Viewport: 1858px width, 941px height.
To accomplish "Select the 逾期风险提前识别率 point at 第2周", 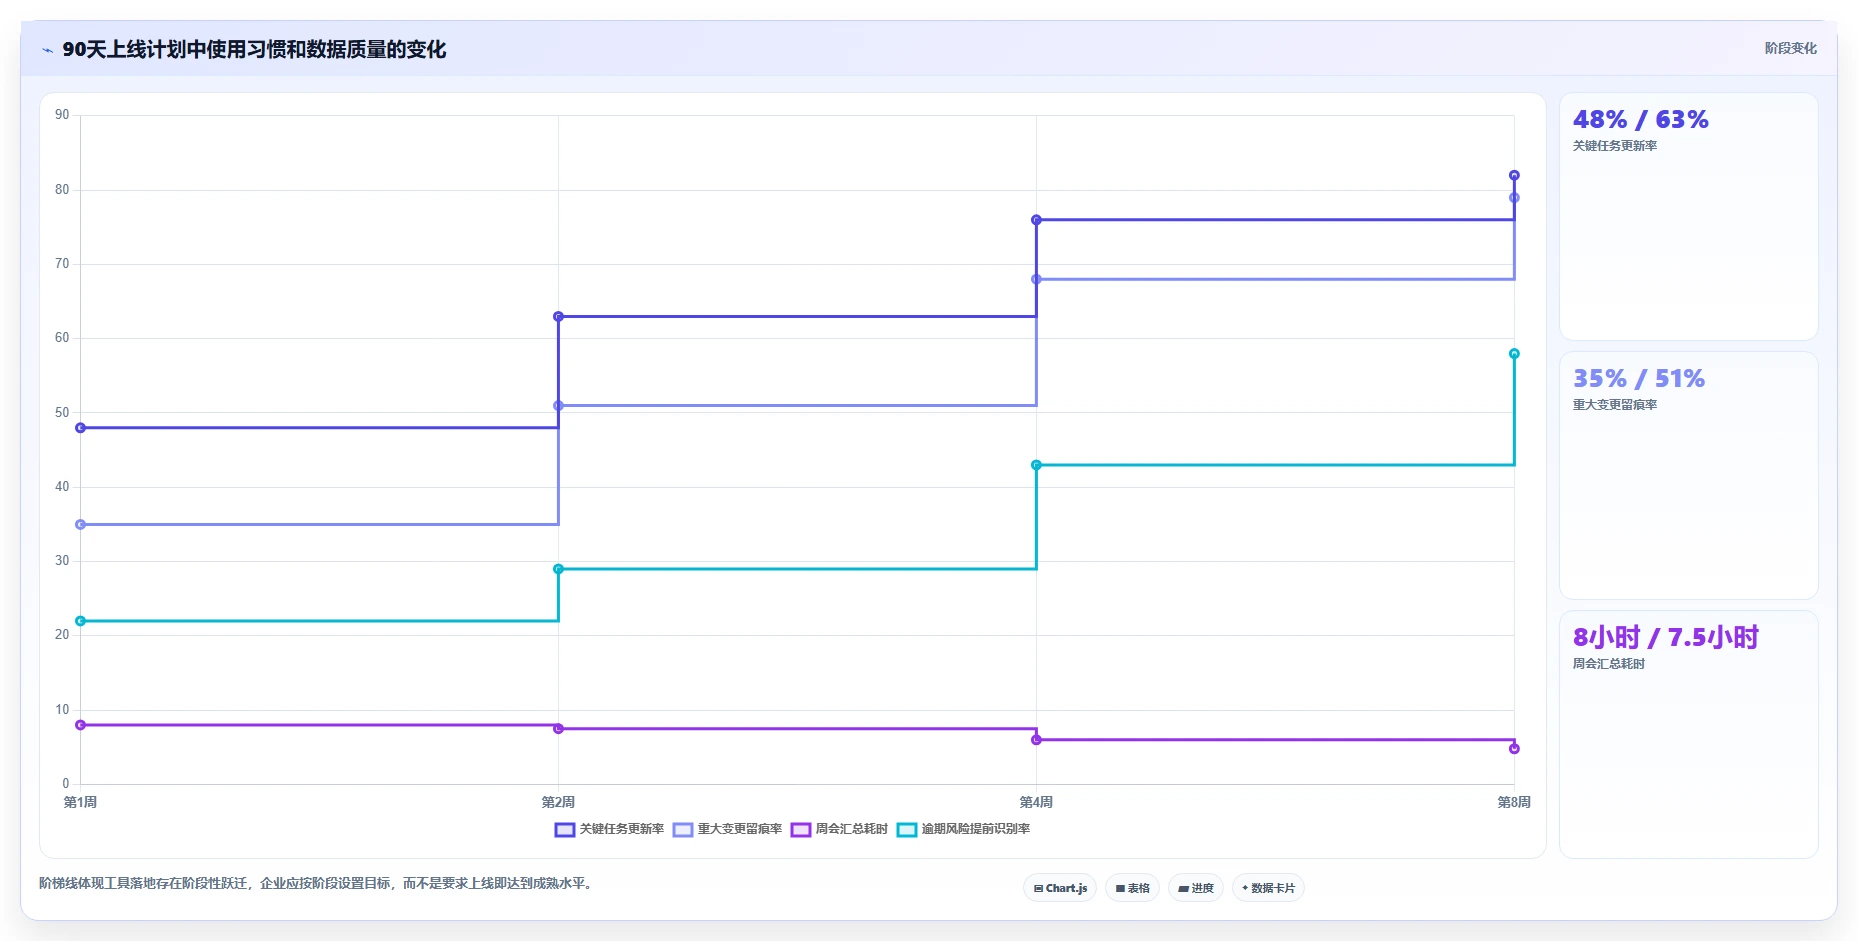I will [558, 569].
